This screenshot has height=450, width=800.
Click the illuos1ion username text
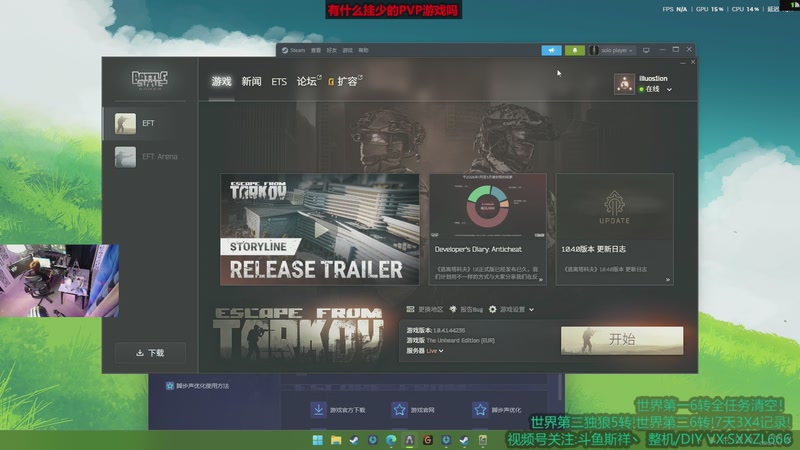pos(653,79)
